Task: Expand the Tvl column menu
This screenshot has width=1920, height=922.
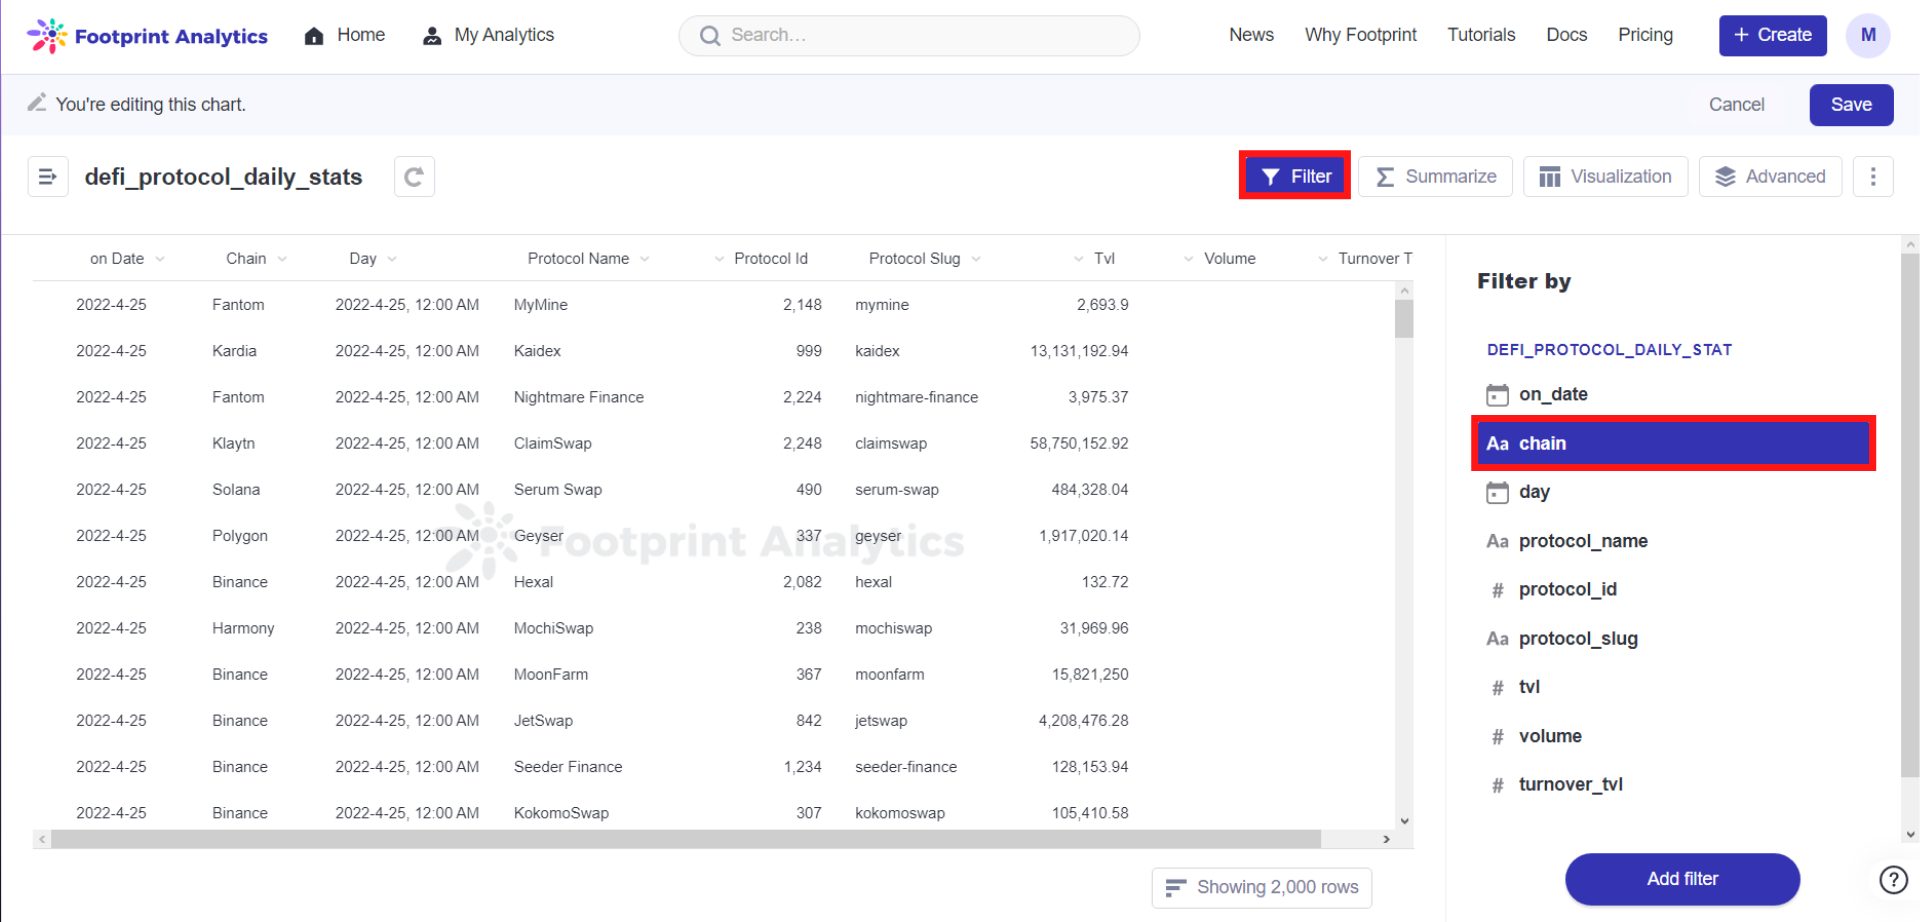Action: point(1078,259)
